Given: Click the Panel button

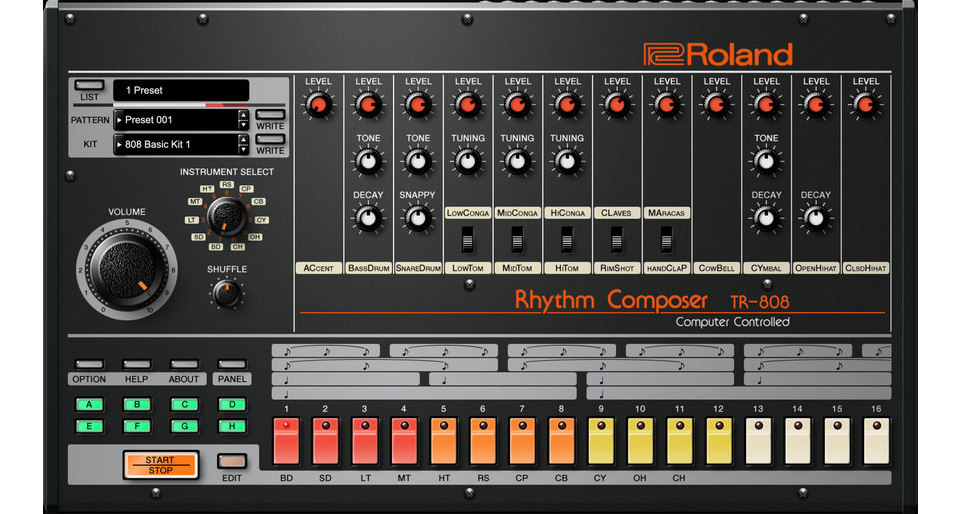Looking at the screenshot, I should [x=232, y=365].
